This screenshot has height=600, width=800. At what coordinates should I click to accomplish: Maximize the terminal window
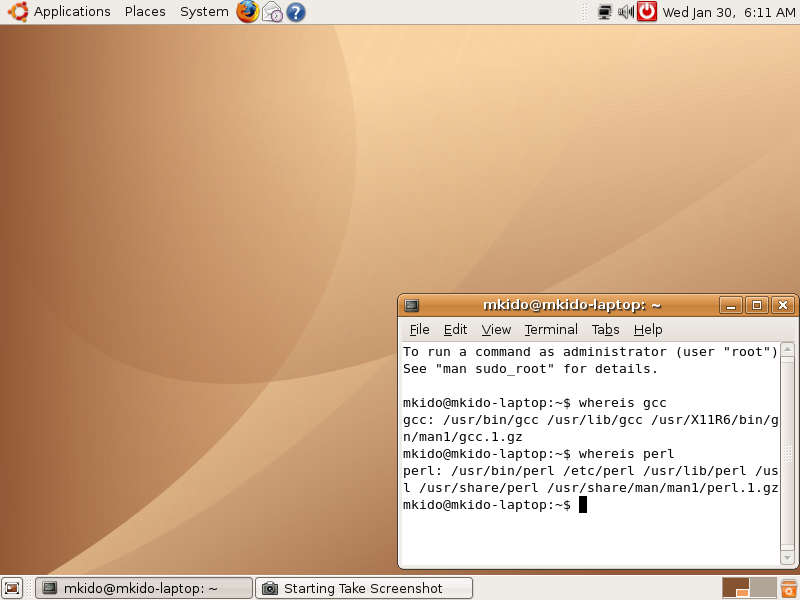(757, 305)
